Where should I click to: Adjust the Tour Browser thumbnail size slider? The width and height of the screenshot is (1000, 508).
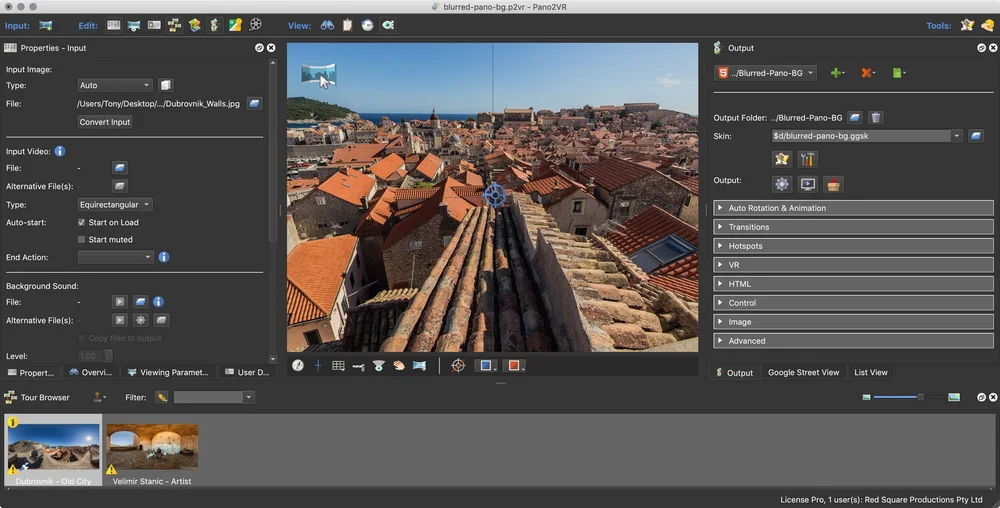click(x=919, y=397)
